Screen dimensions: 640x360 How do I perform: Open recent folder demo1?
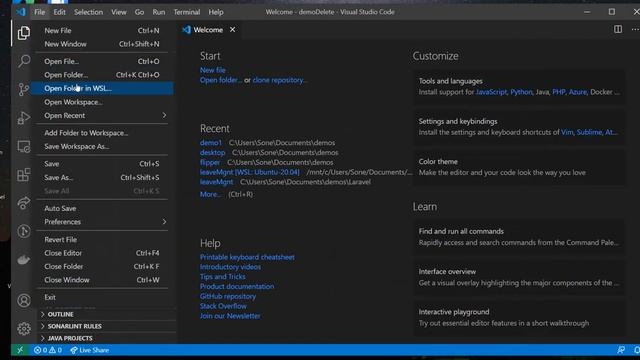pyautogui.click(x=211, y=143)
